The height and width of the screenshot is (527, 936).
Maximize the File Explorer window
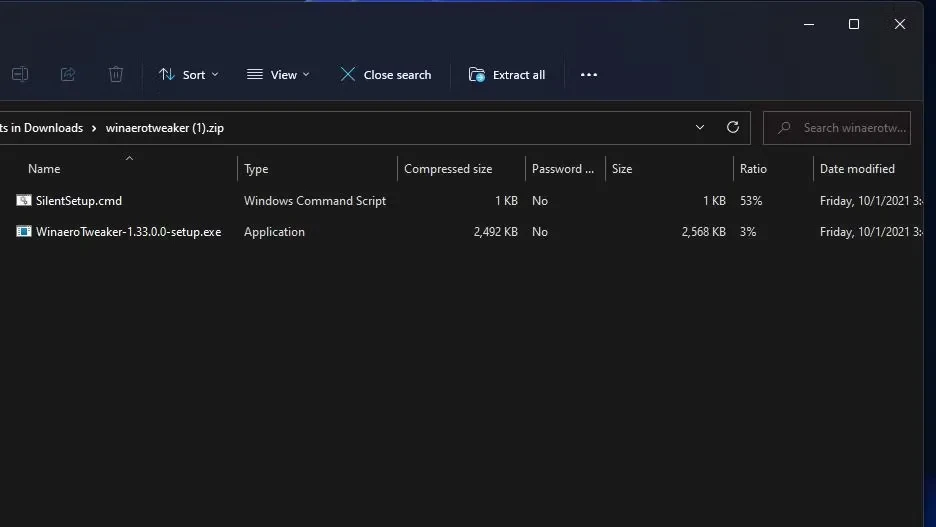pos(854,24)
